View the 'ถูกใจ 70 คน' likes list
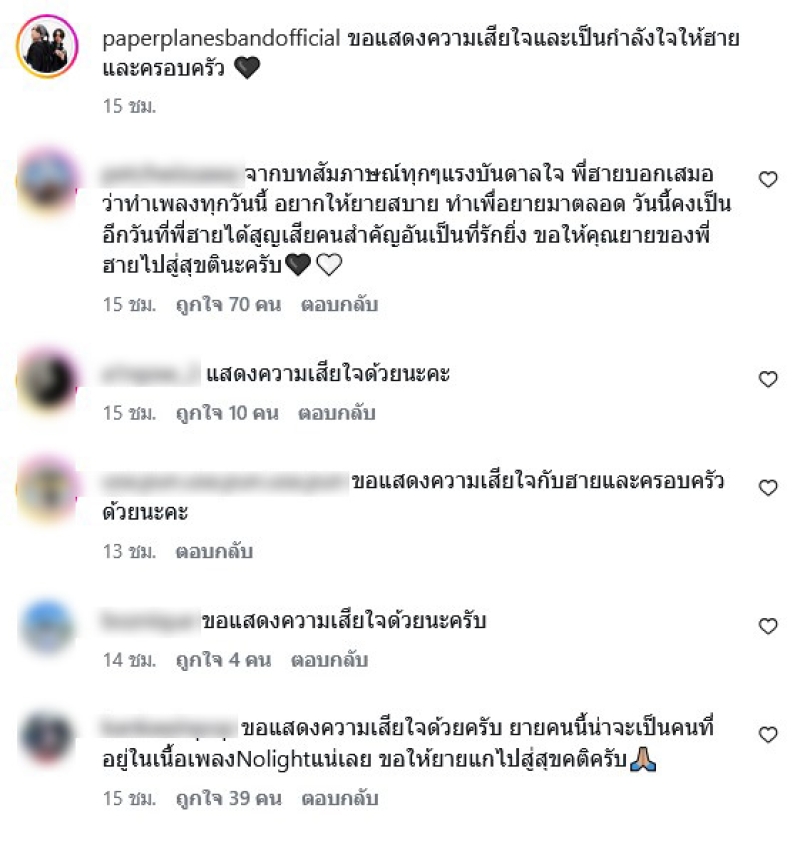Image resolution: width=800 pixels, height=848 pixels. [x=229, y=305]
